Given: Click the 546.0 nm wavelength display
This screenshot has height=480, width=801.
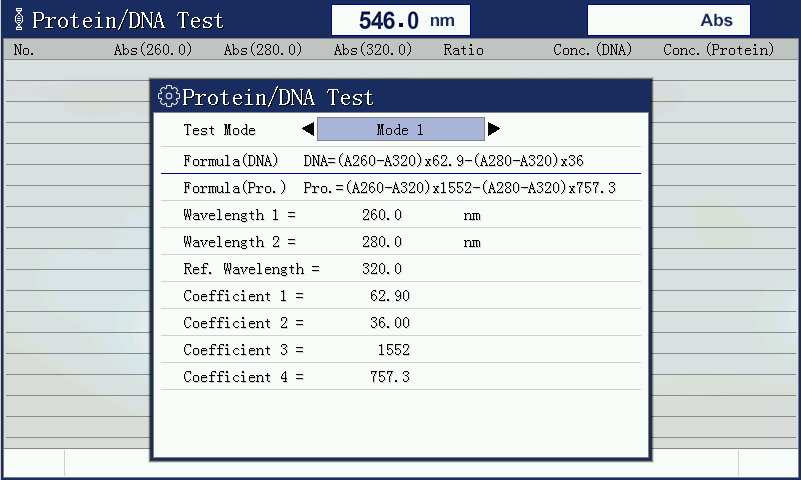Looking at the screenshot, I should (400, 20).
